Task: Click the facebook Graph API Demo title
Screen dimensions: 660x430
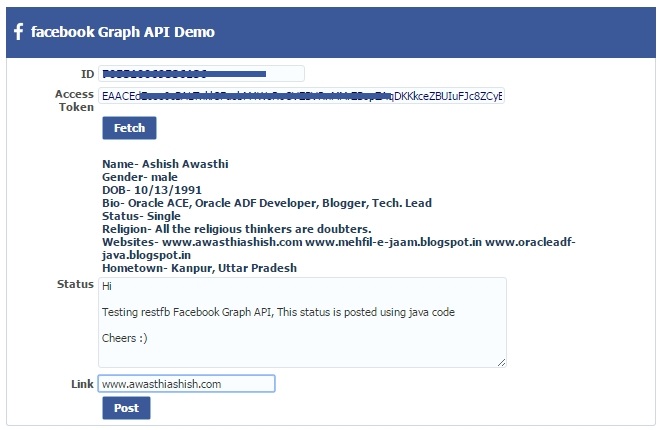Action: (122, 32)
